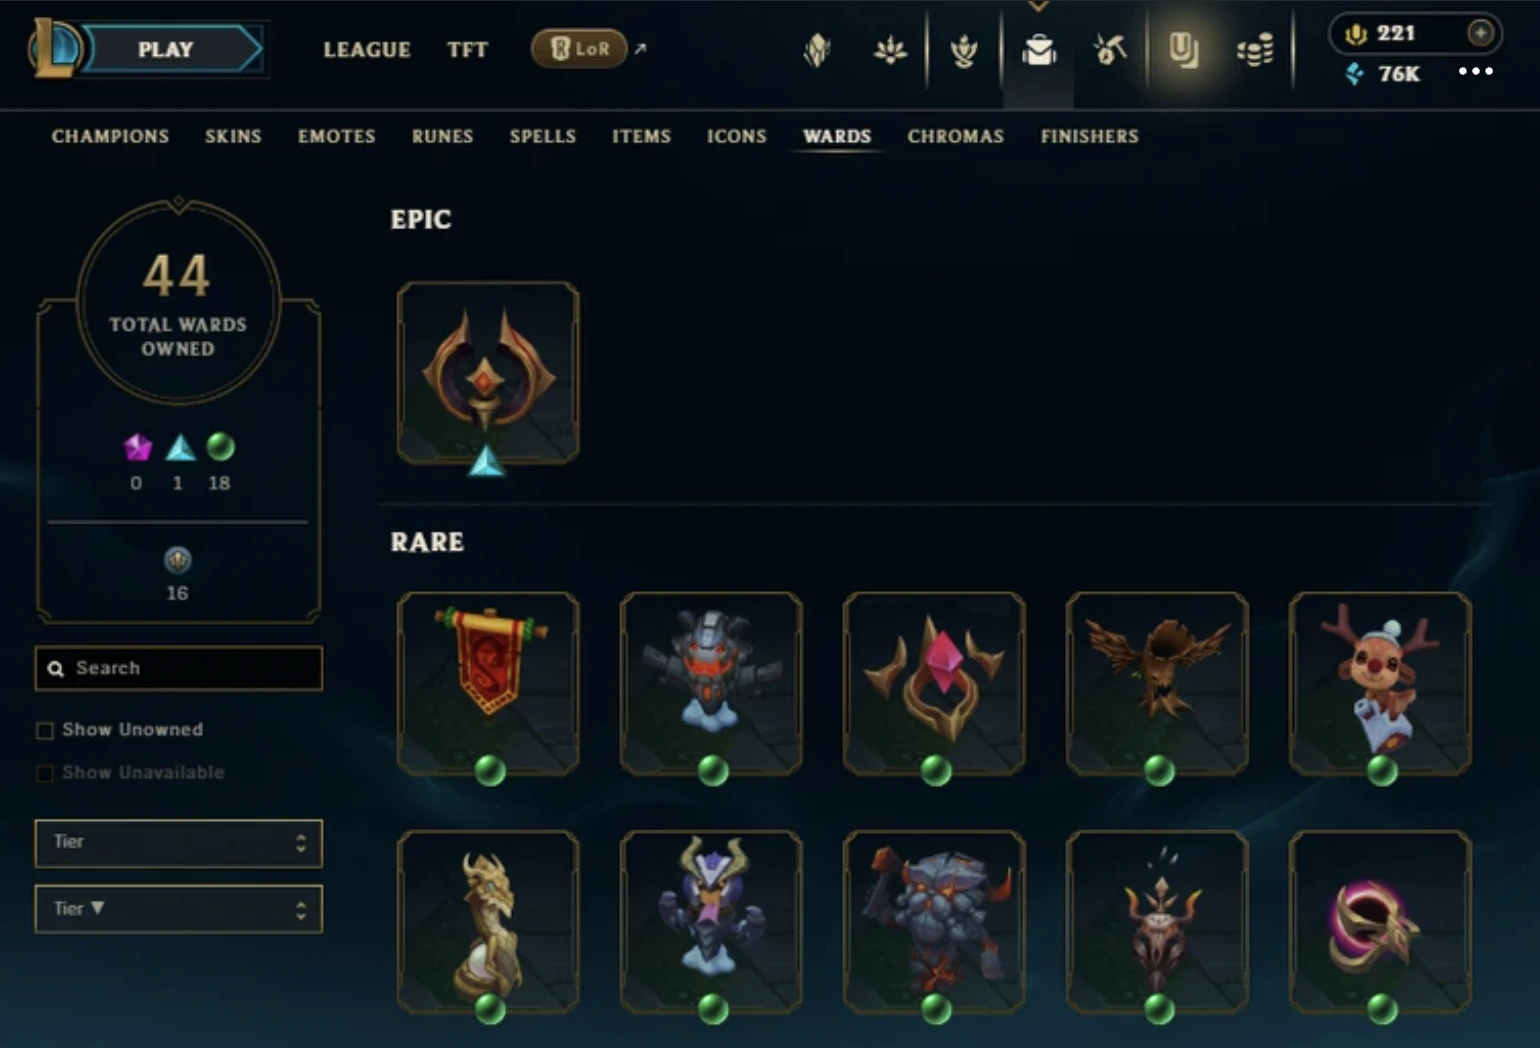Open the Tier sort-order dropdown
Screen dimensions: 1540x1048
(x=179, y=909)
